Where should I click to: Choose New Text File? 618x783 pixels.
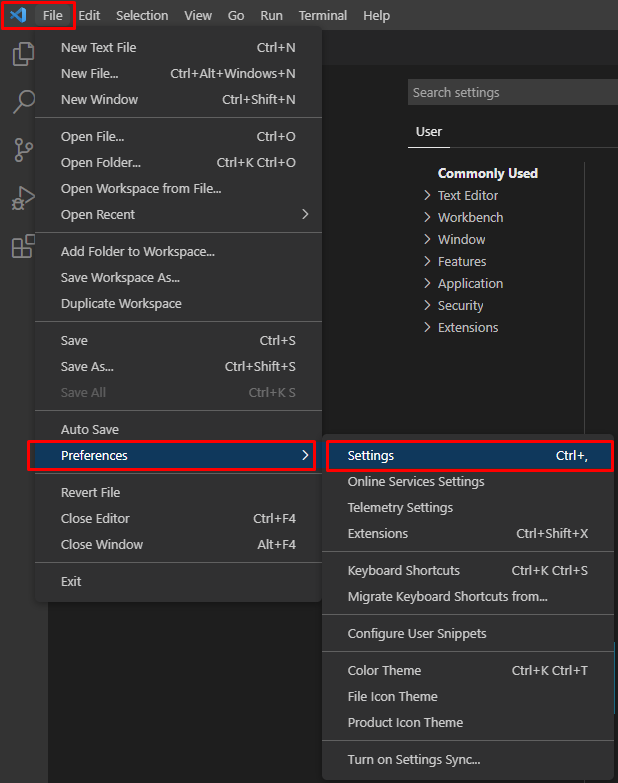pyautogui.click(x=178, y=47)
